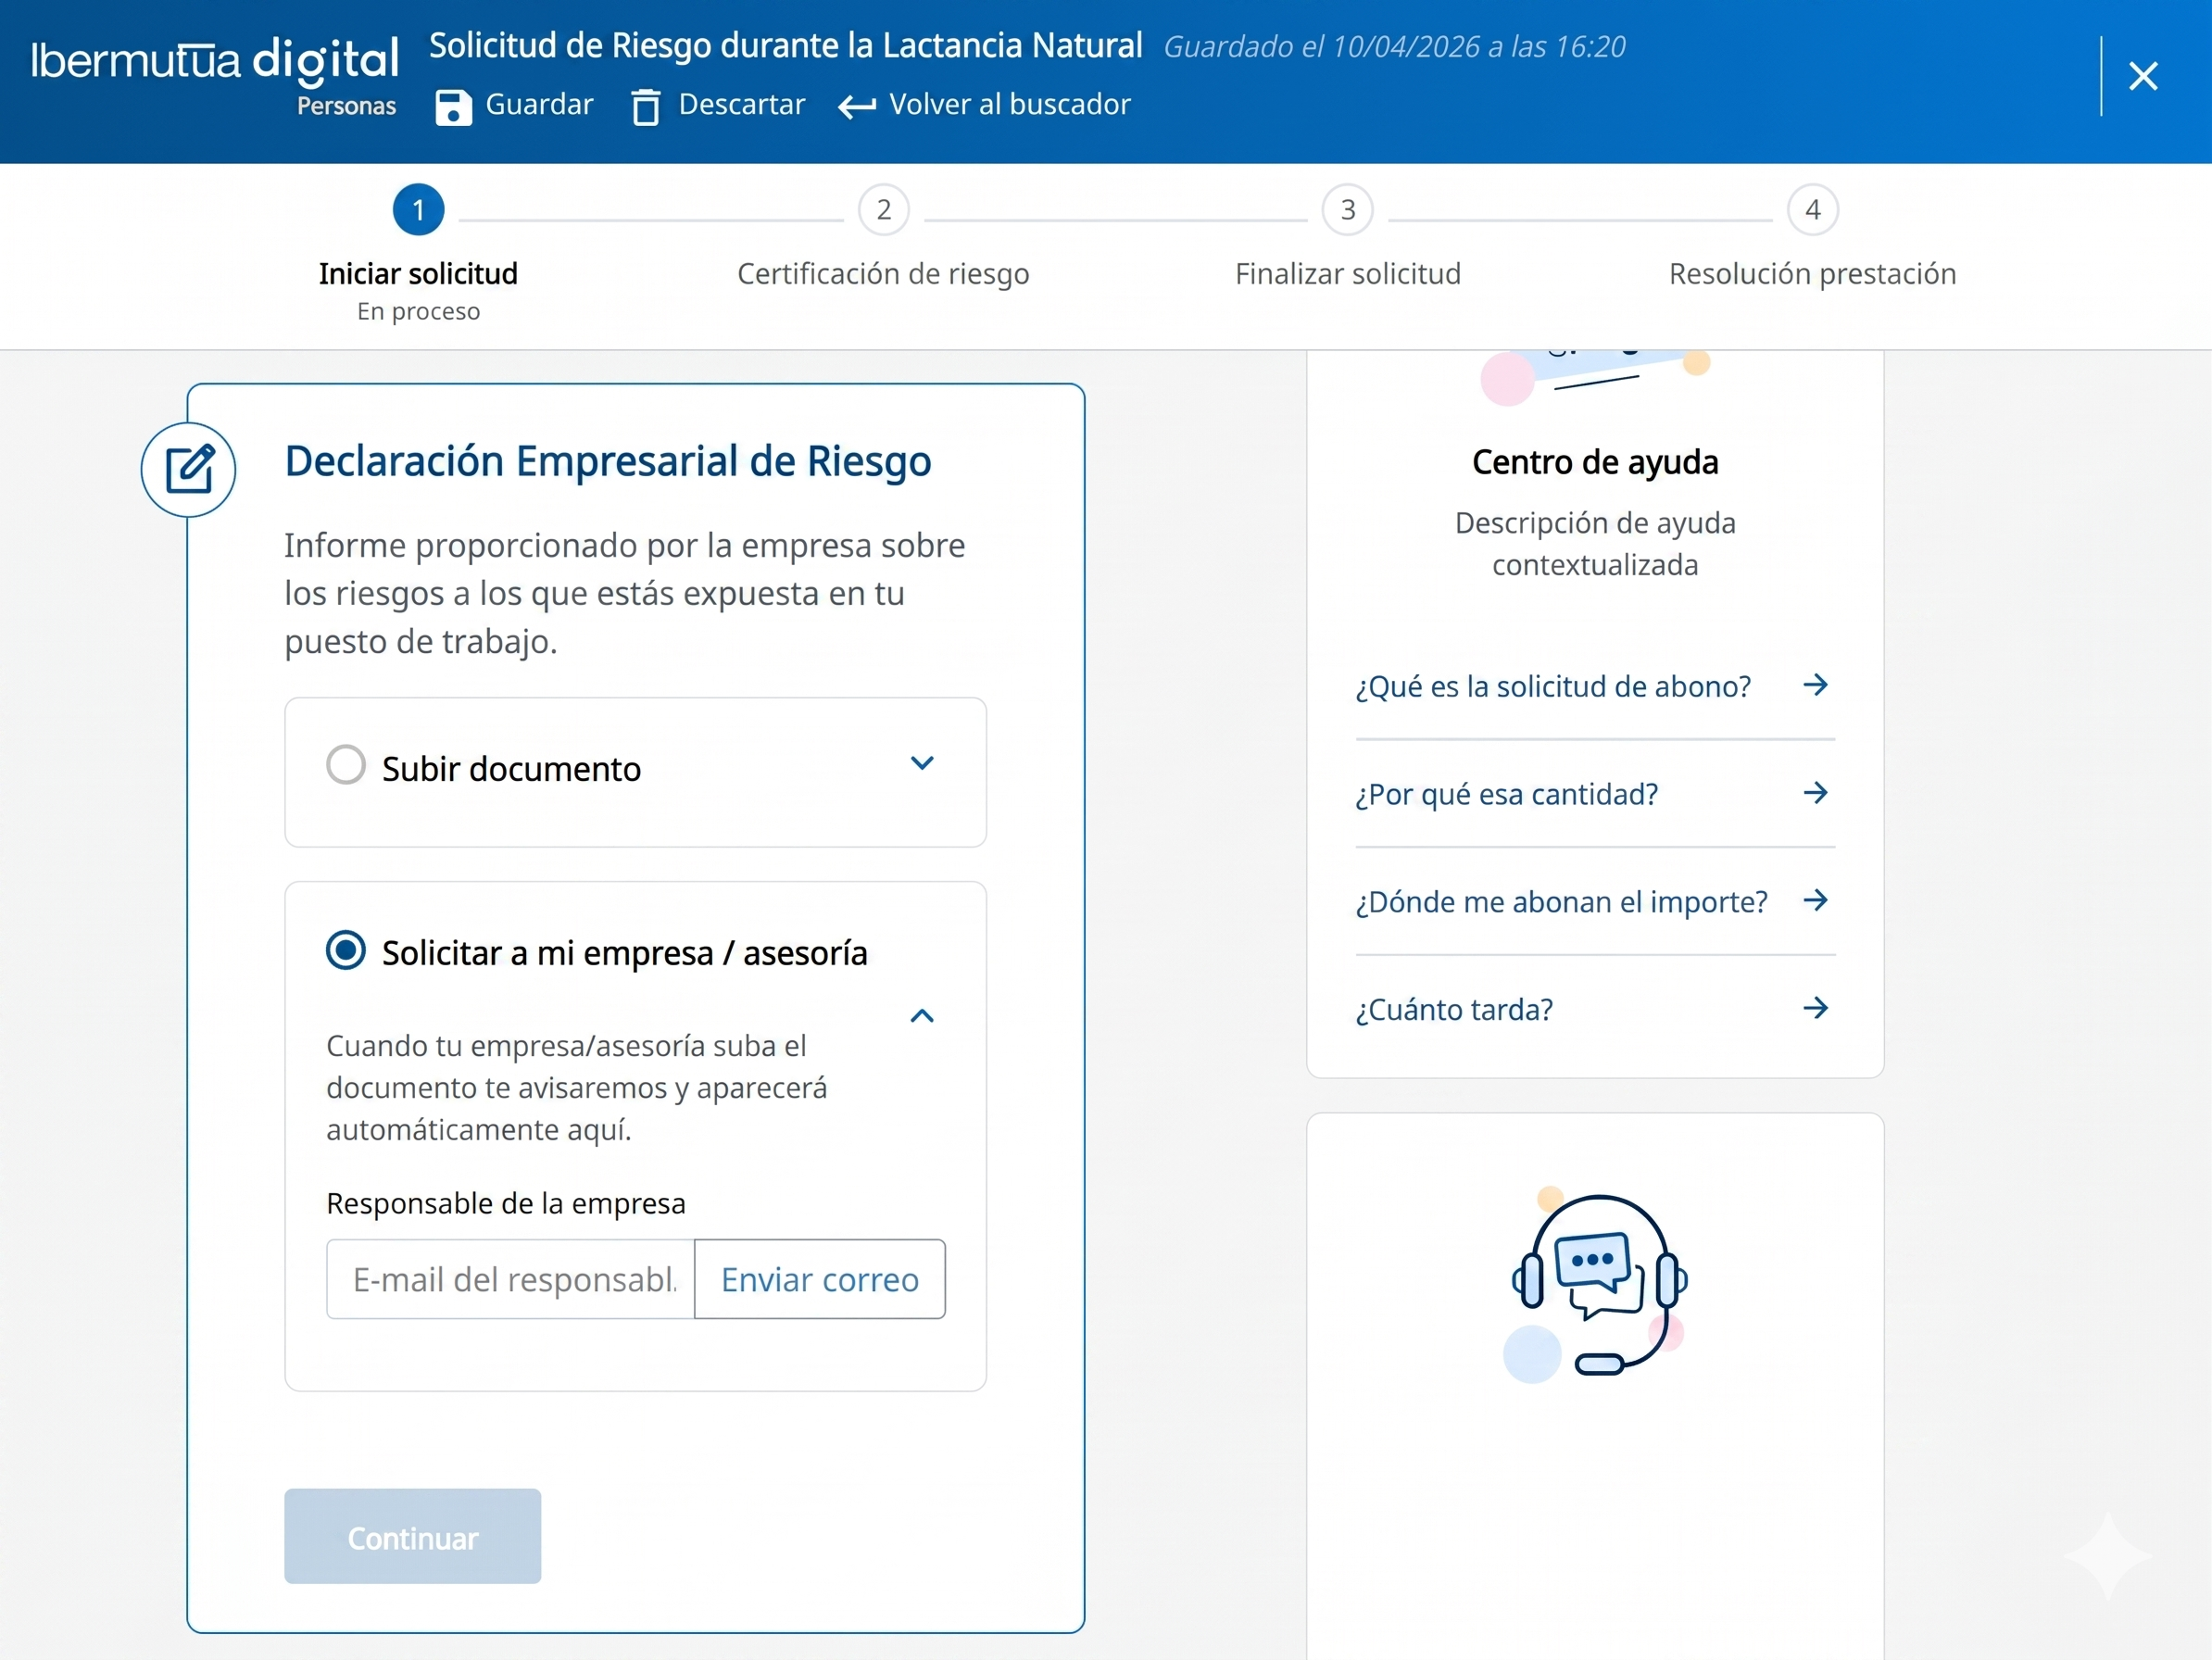
Task: Click the arrow next to ¿Cuánto tarda?
Action: (1815, 1008)
